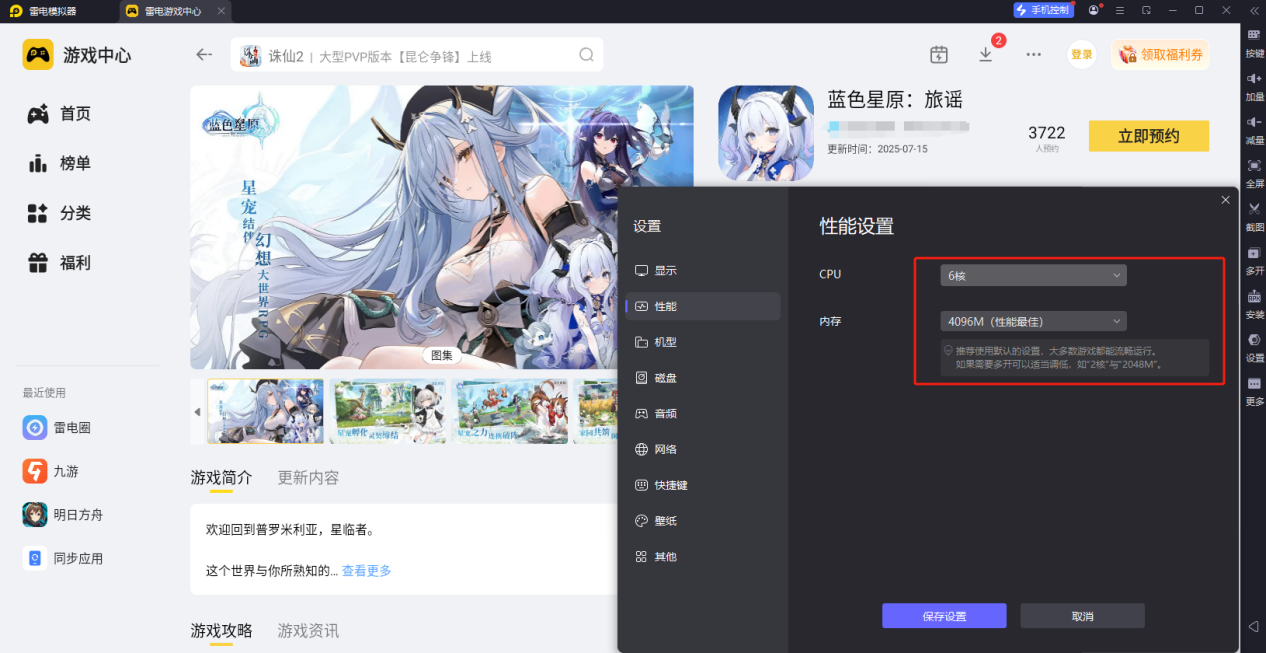Open 分类 categories in the left navigation

coord(60,213)
